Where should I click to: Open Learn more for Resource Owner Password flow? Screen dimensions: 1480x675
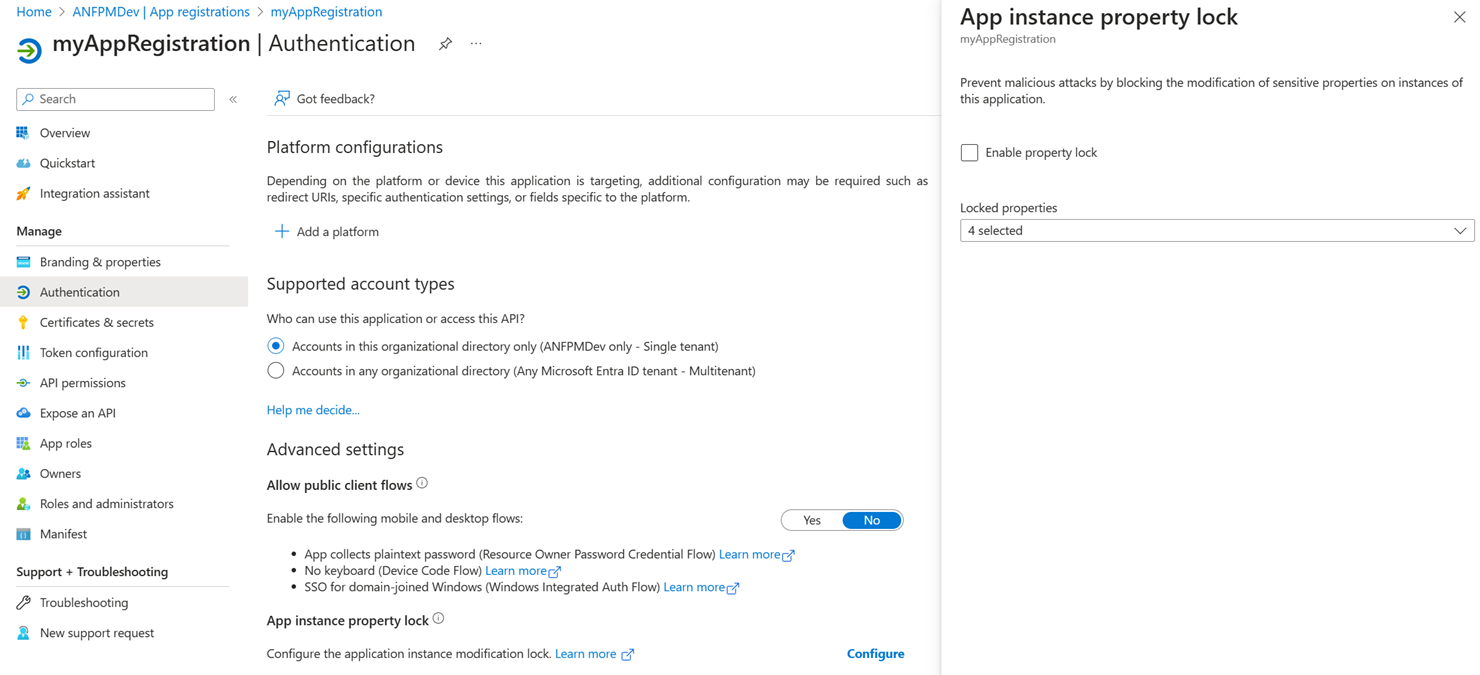(x=757, y=554)
